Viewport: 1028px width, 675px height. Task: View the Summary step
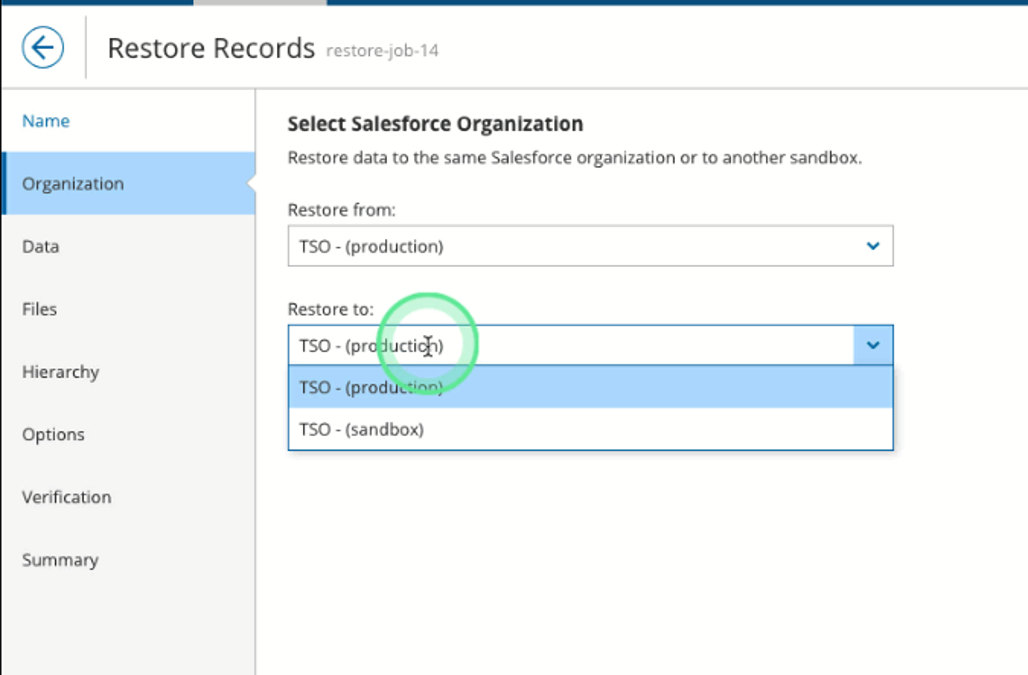[60, 560]
